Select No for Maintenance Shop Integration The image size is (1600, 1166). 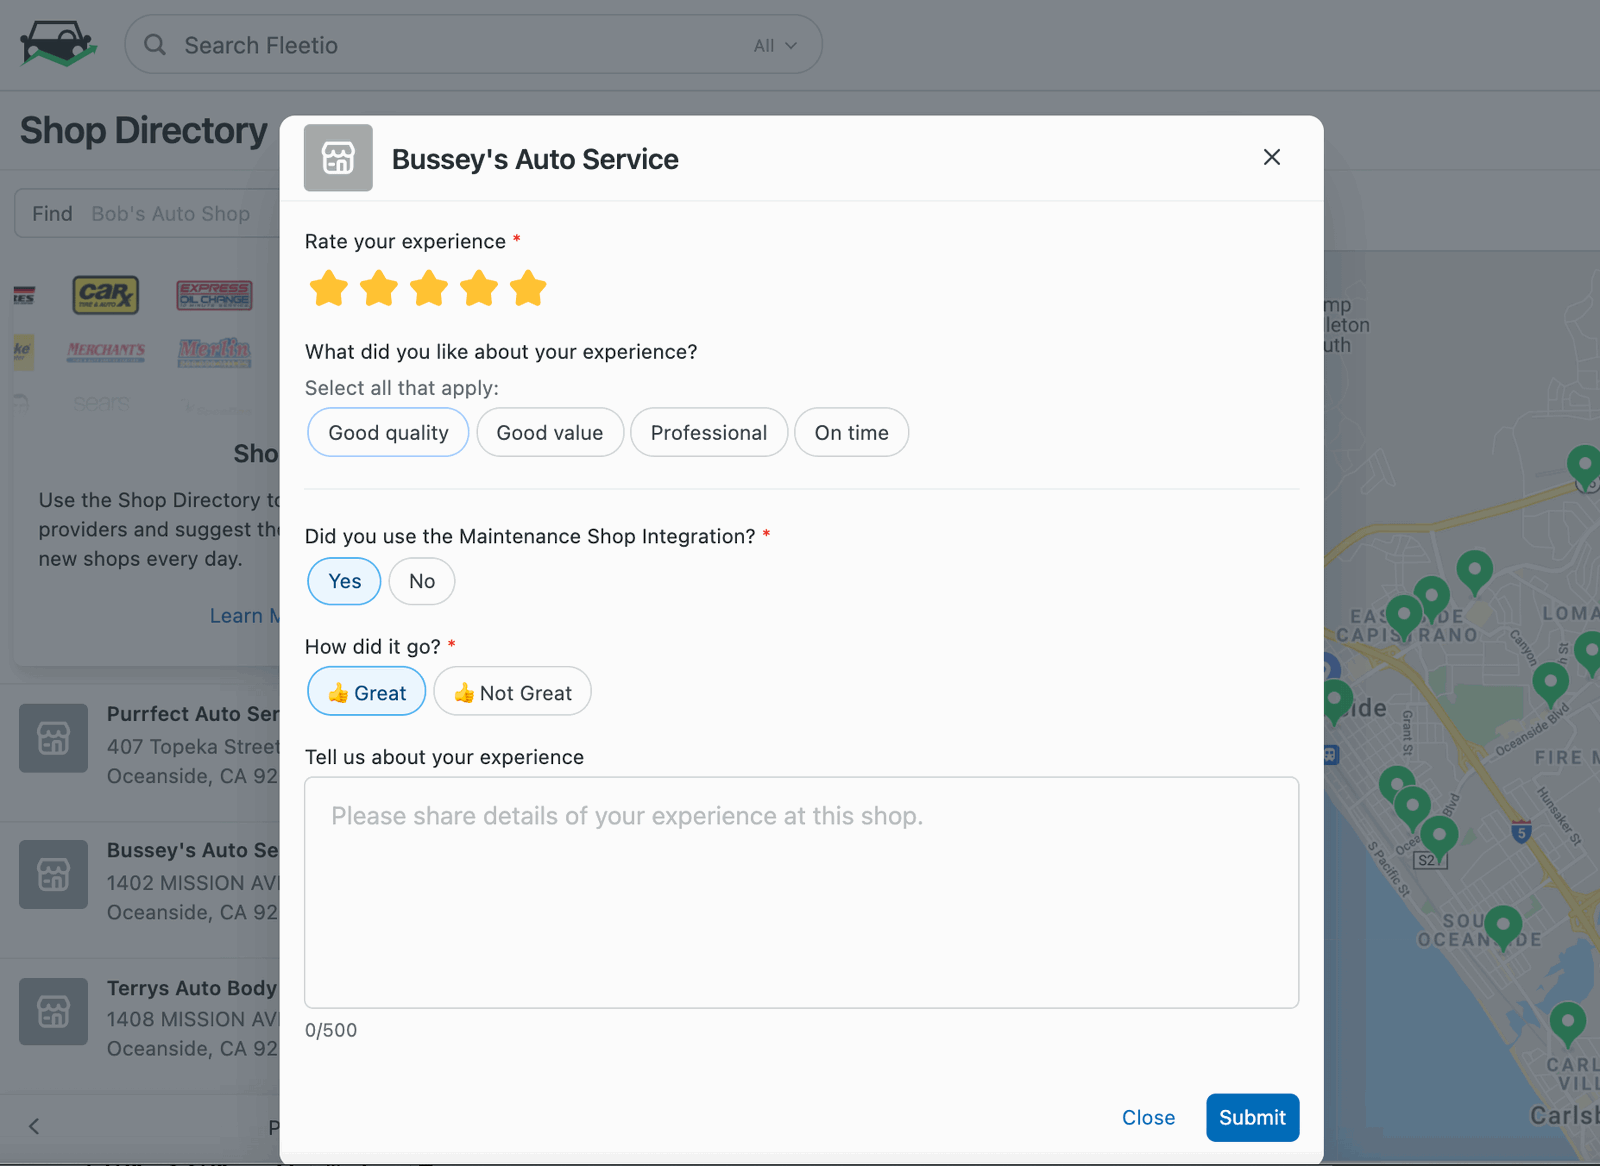[x=422, y=581]
